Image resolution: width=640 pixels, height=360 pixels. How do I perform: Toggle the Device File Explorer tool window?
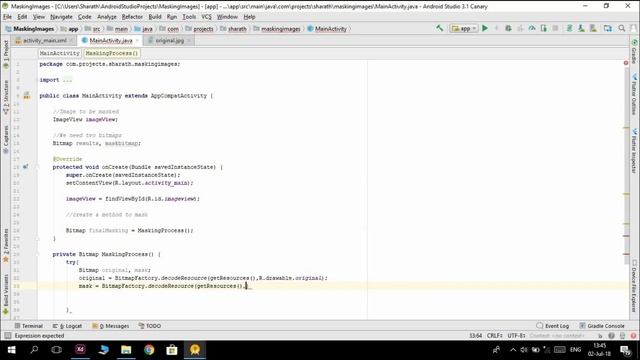pos(634,286)
